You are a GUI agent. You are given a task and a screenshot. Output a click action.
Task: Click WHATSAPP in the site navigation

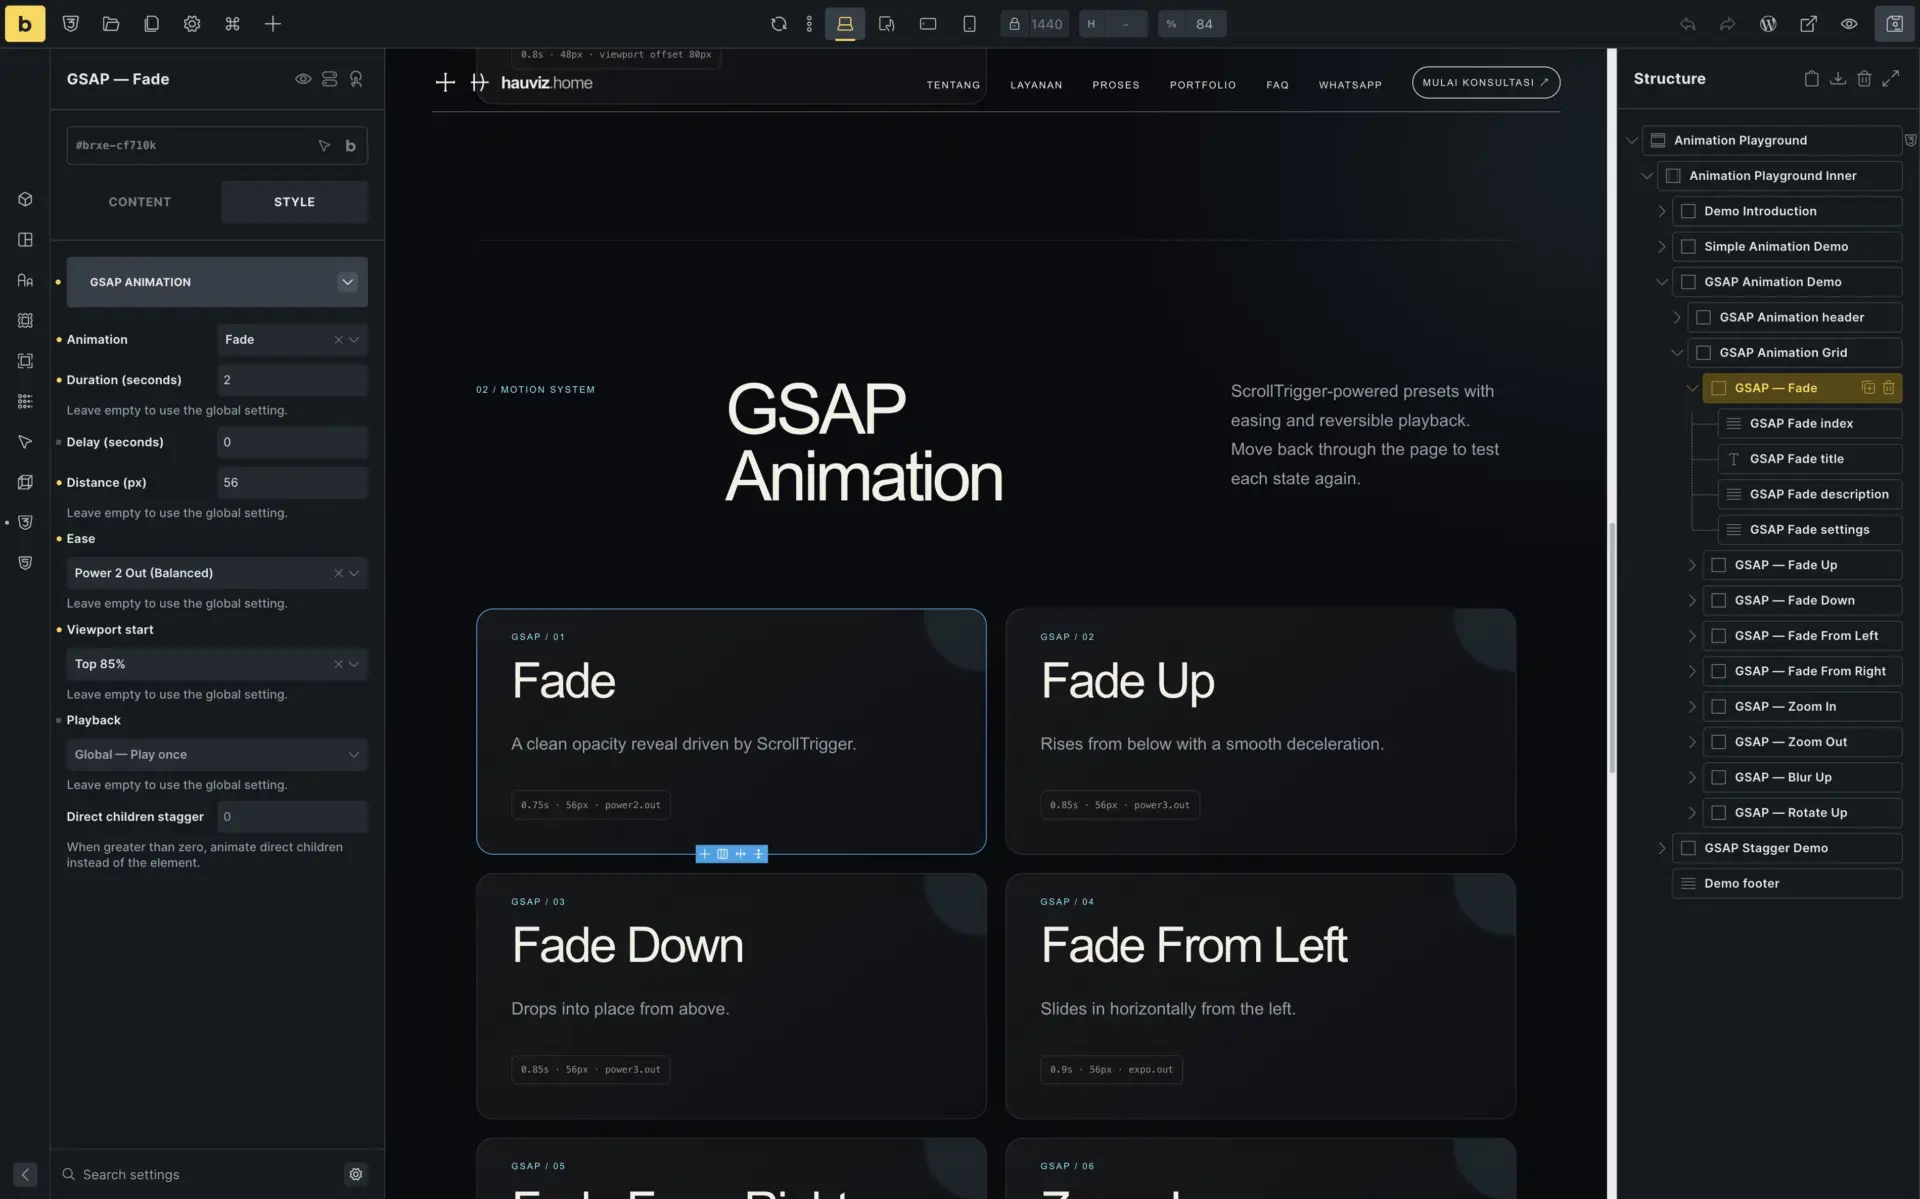tap(1350, 85)
